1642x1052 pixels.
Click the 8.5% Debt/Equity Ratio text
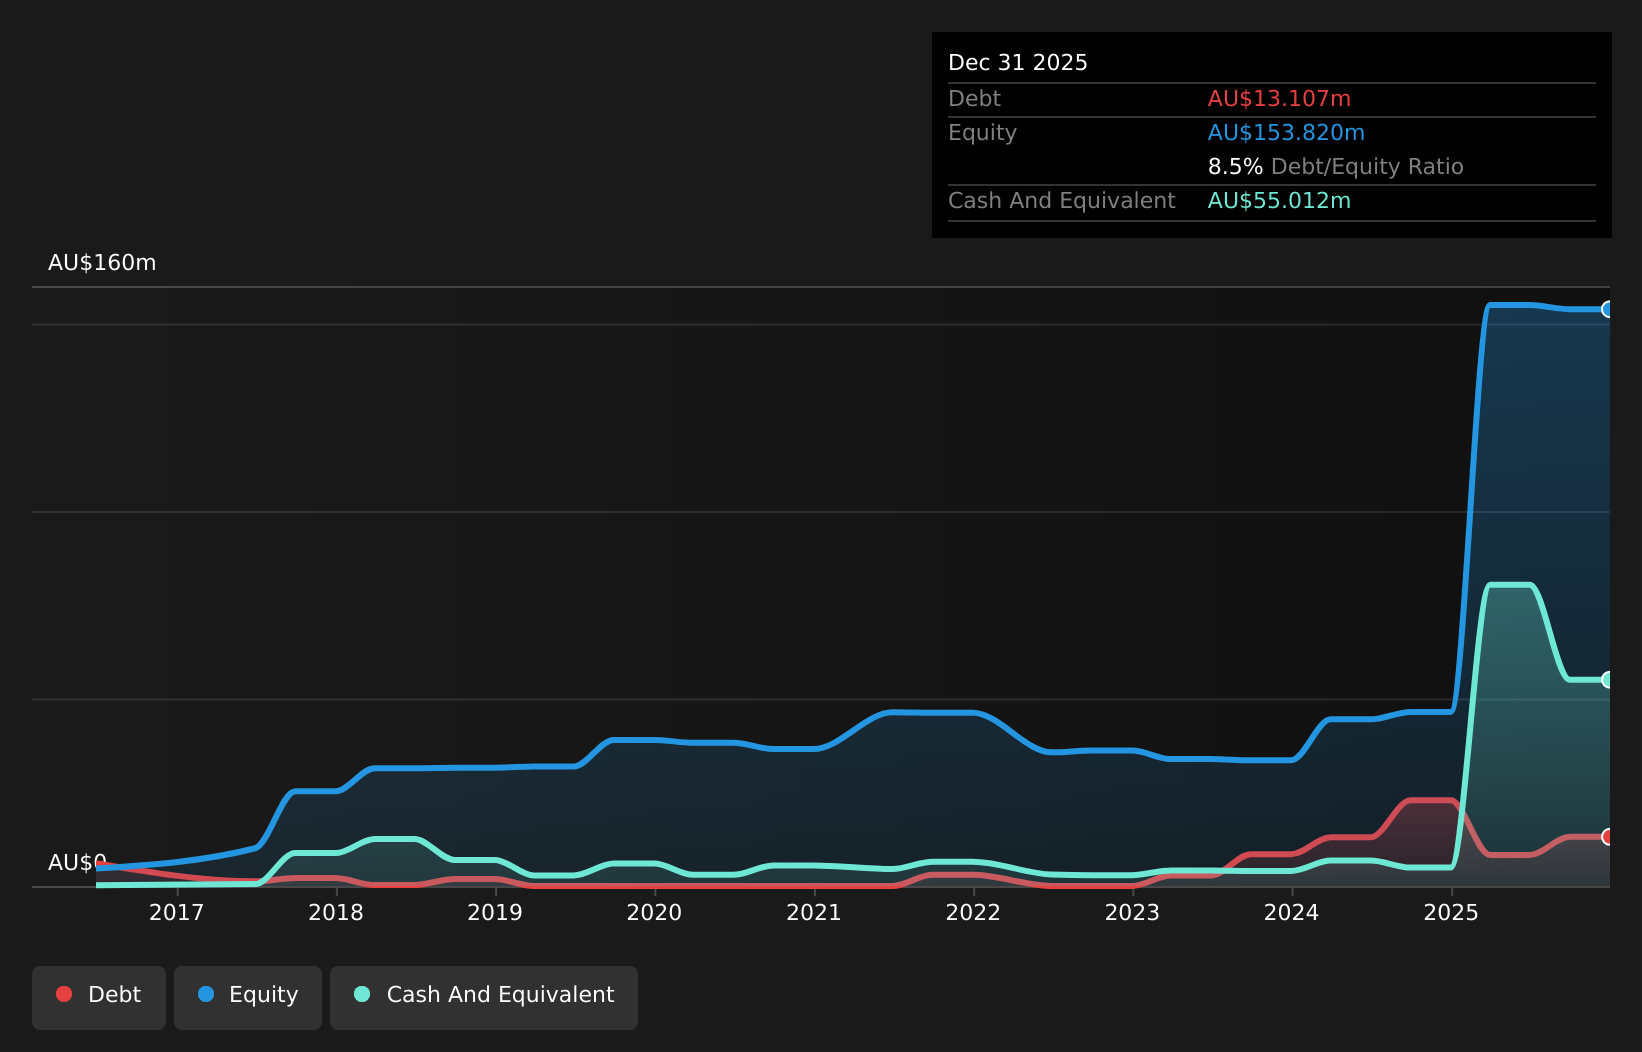[x=1336, y=167]
